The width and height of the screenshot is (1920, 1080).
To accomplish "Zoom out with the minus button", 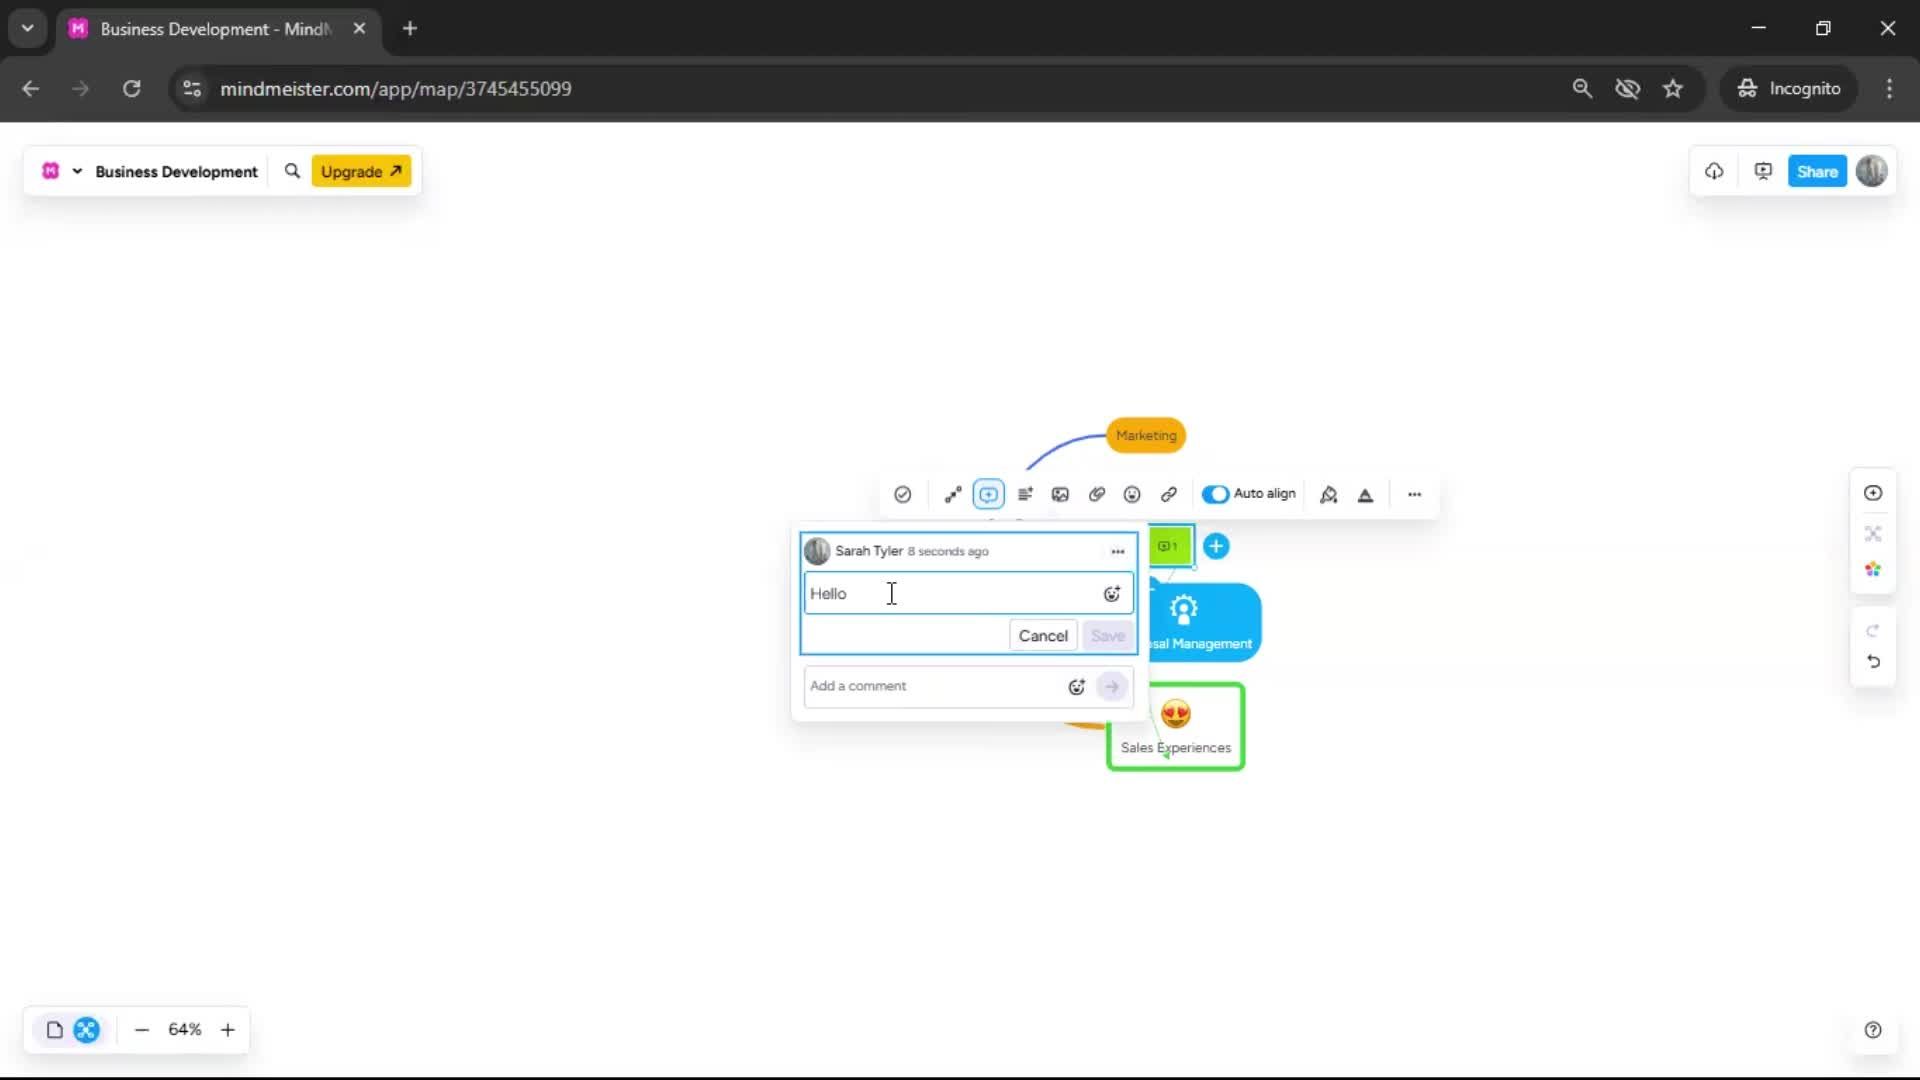I will click(142, 1029).
